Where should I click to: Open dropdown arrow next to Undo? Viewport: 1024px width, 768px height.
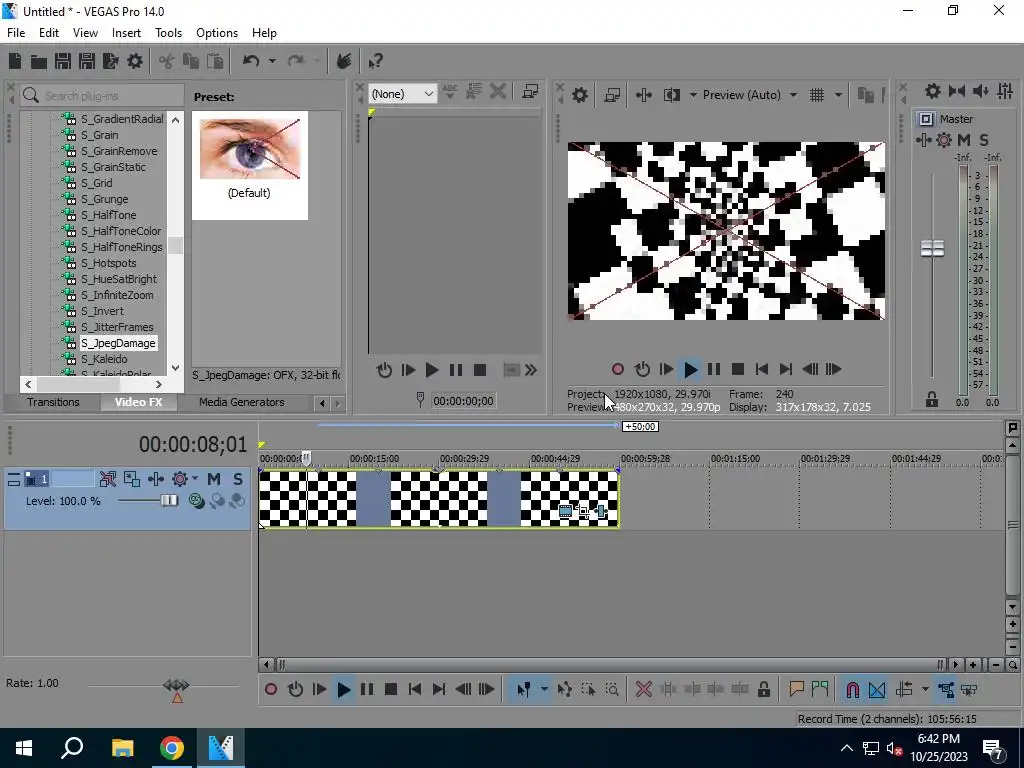pos(272,61)
